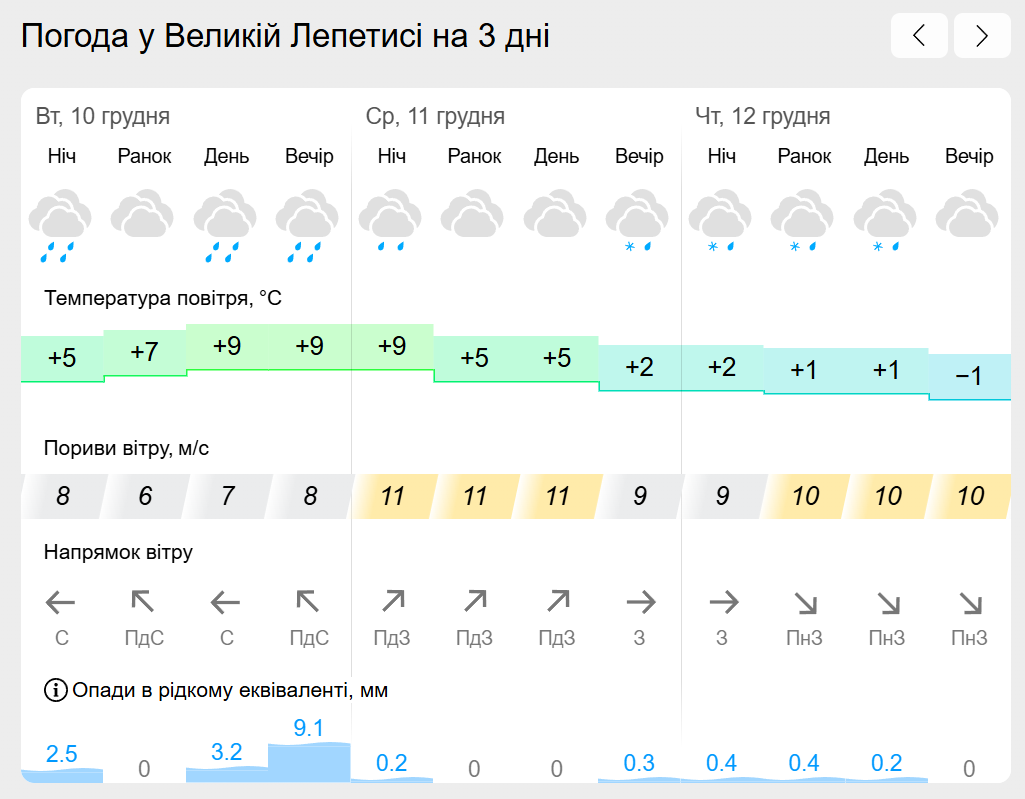Click northwest wind arrow for Thursday morning
The height and width of the screenshot is (799, 1025).
[x=806, y=602]
